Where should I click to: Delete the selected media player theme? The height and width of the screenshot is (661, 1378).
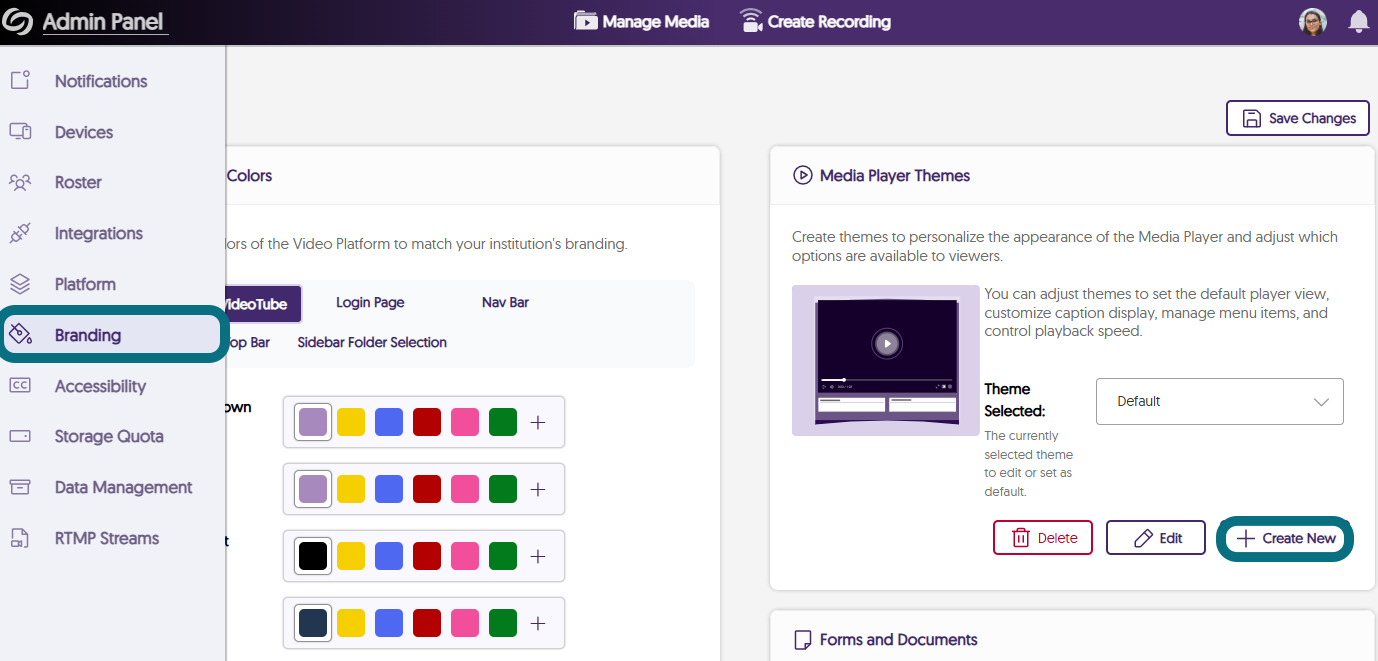(1043, 538)
